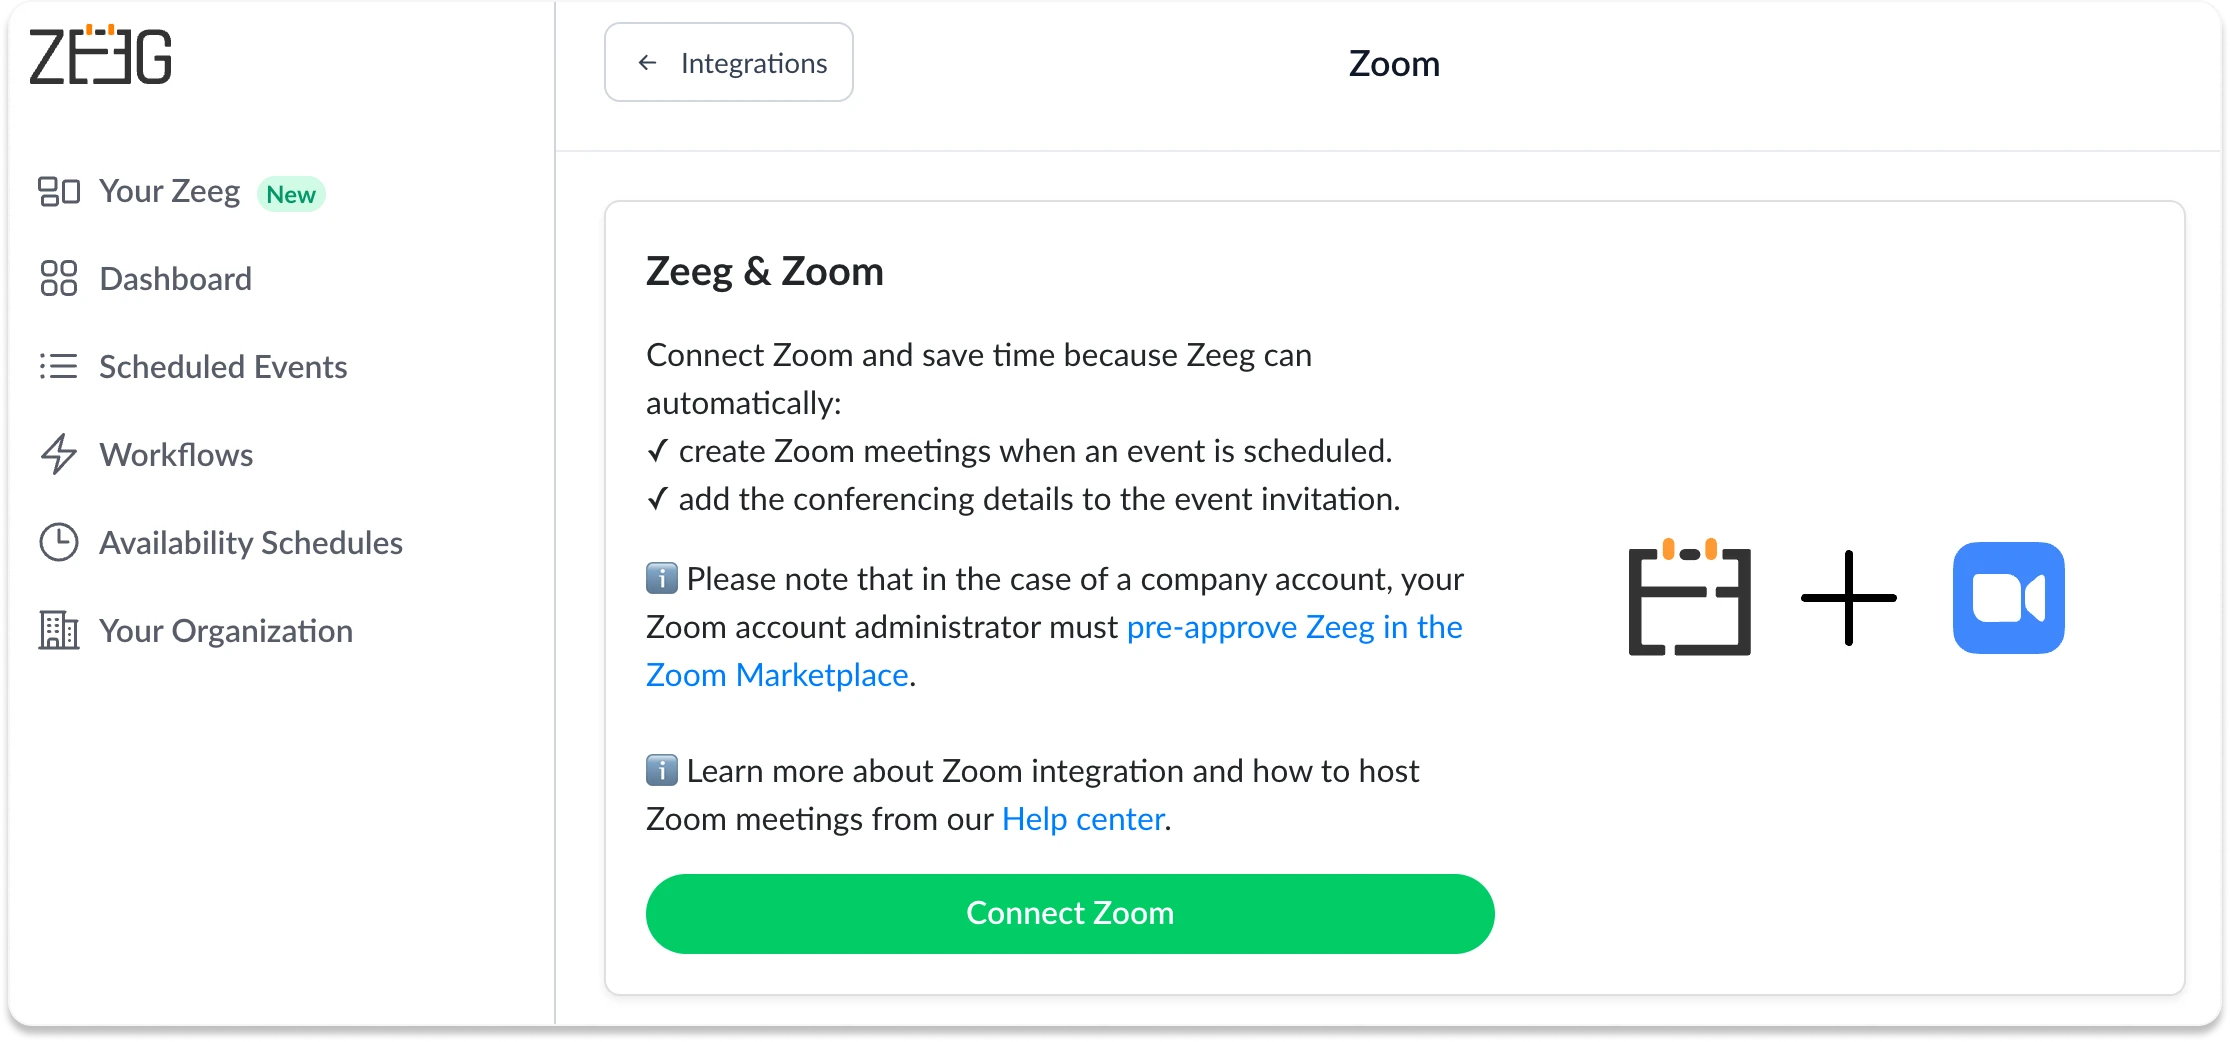
Task: Click the back arrow next to Integrations
Action: [x=648, y=62]
